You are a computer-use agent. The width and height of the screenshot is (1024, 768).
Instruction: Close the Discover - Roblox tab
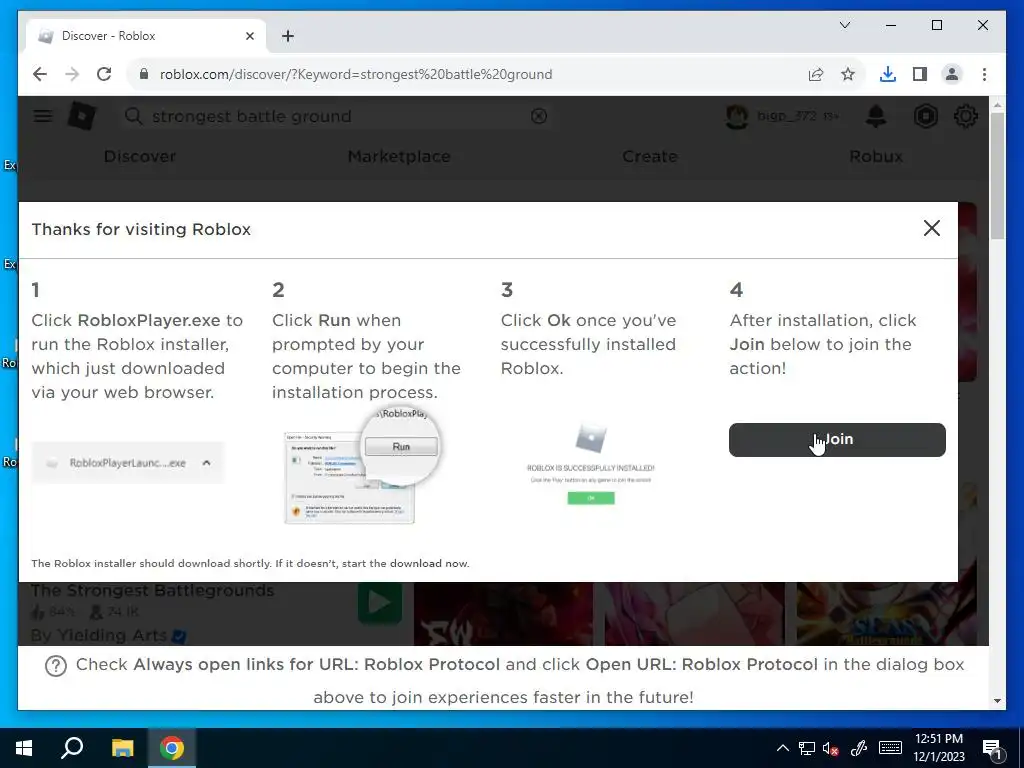point(249,36)
